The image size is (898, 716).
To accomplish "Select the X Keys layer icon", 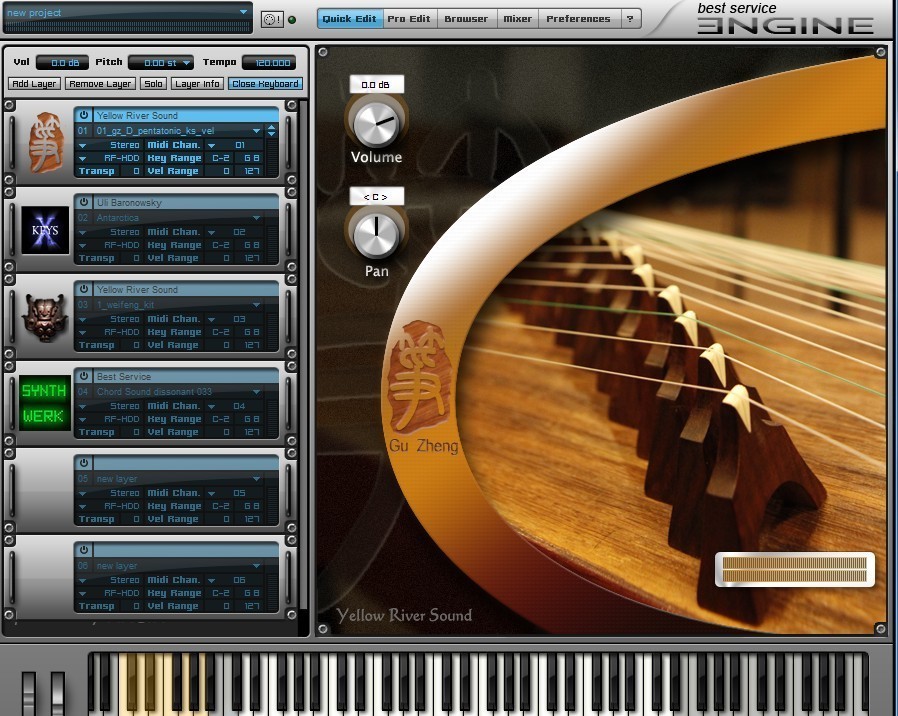I will [x=45, y=230].
